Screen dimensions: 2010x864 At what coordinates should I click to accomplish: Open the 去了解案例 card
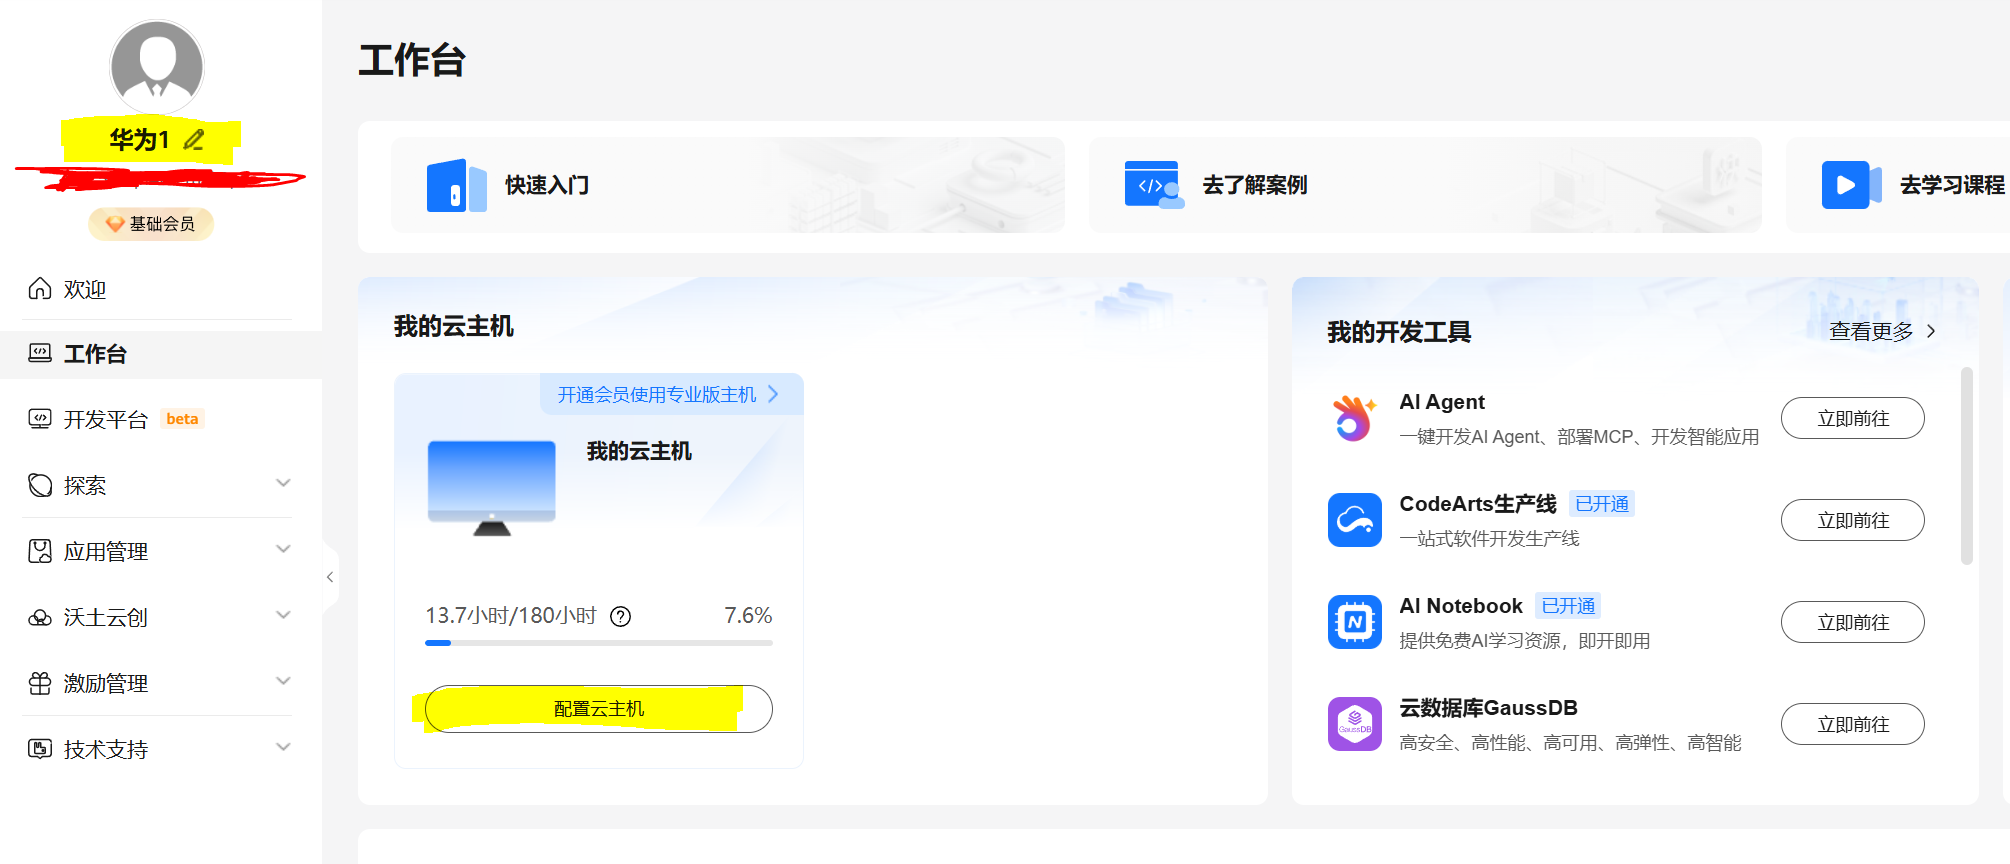[1425, 185]
